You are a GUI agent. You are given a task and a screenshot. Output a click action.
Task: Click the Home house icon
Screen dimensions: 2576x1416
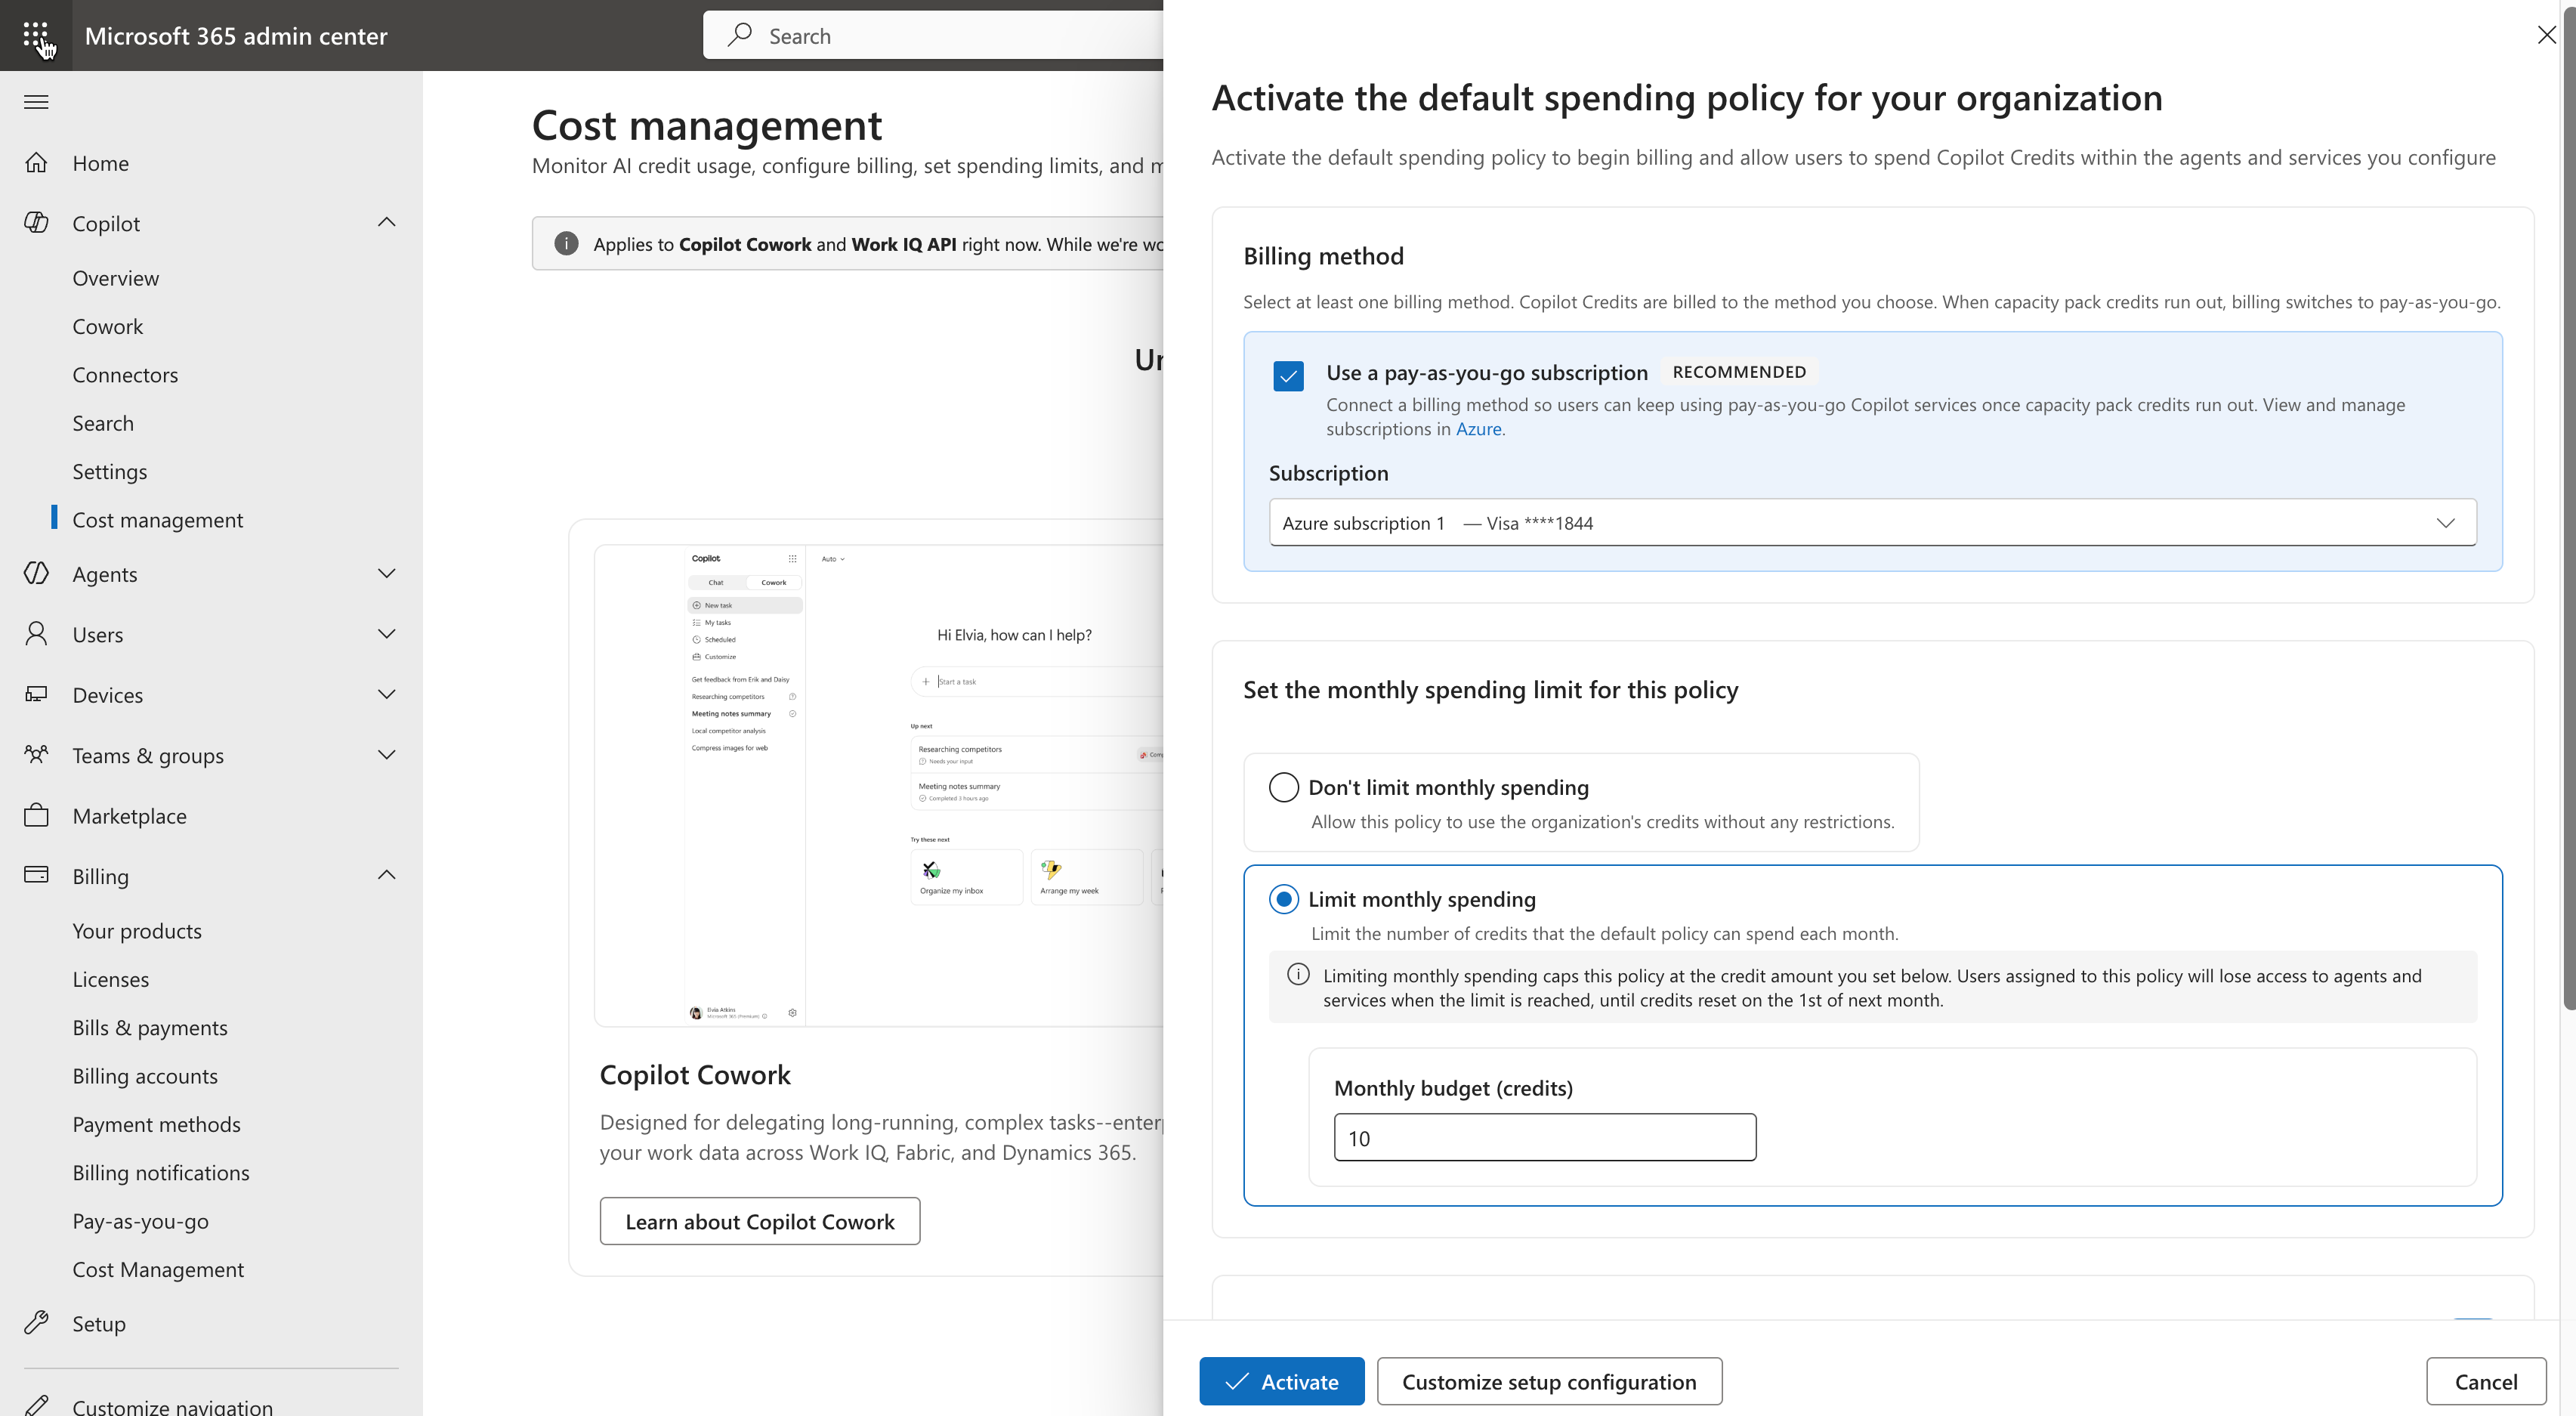pos(36,163)
